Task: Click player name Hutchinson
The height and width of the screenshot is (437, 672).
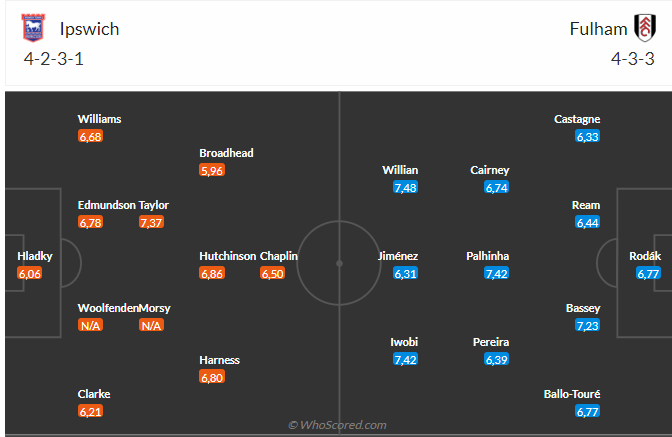Action: (227, 256)
